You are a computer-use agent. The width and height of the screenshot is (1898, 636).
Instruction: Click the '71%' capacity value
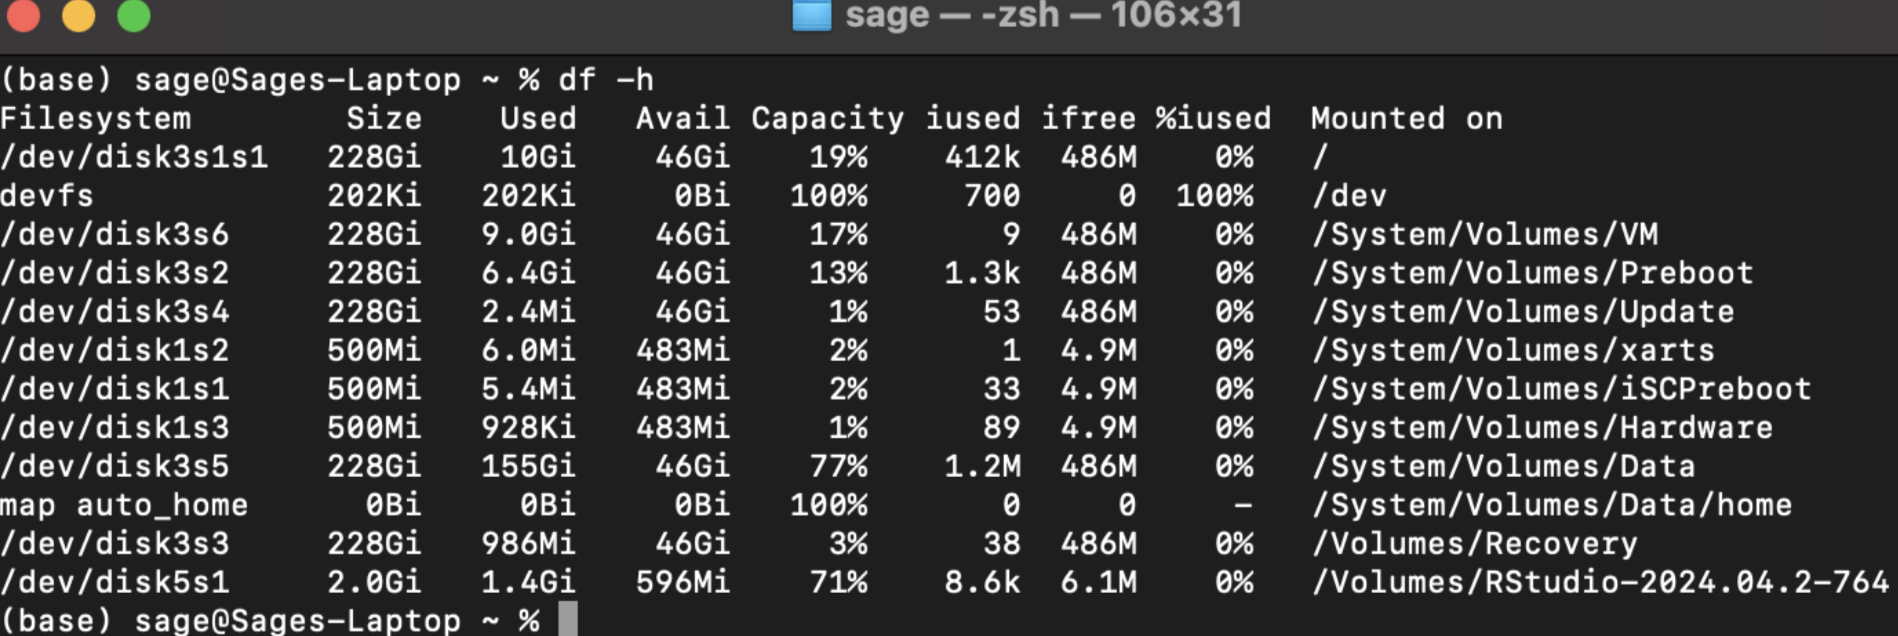click(x=838, y=582)
